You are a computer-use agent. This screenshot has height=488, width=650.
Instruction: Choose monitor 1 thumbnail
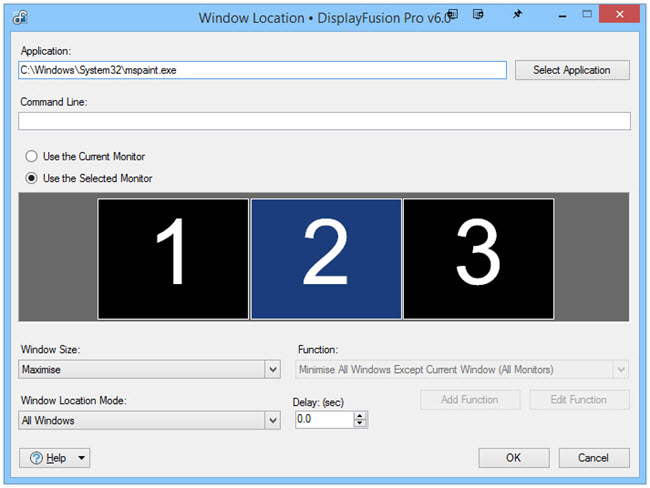173,259
